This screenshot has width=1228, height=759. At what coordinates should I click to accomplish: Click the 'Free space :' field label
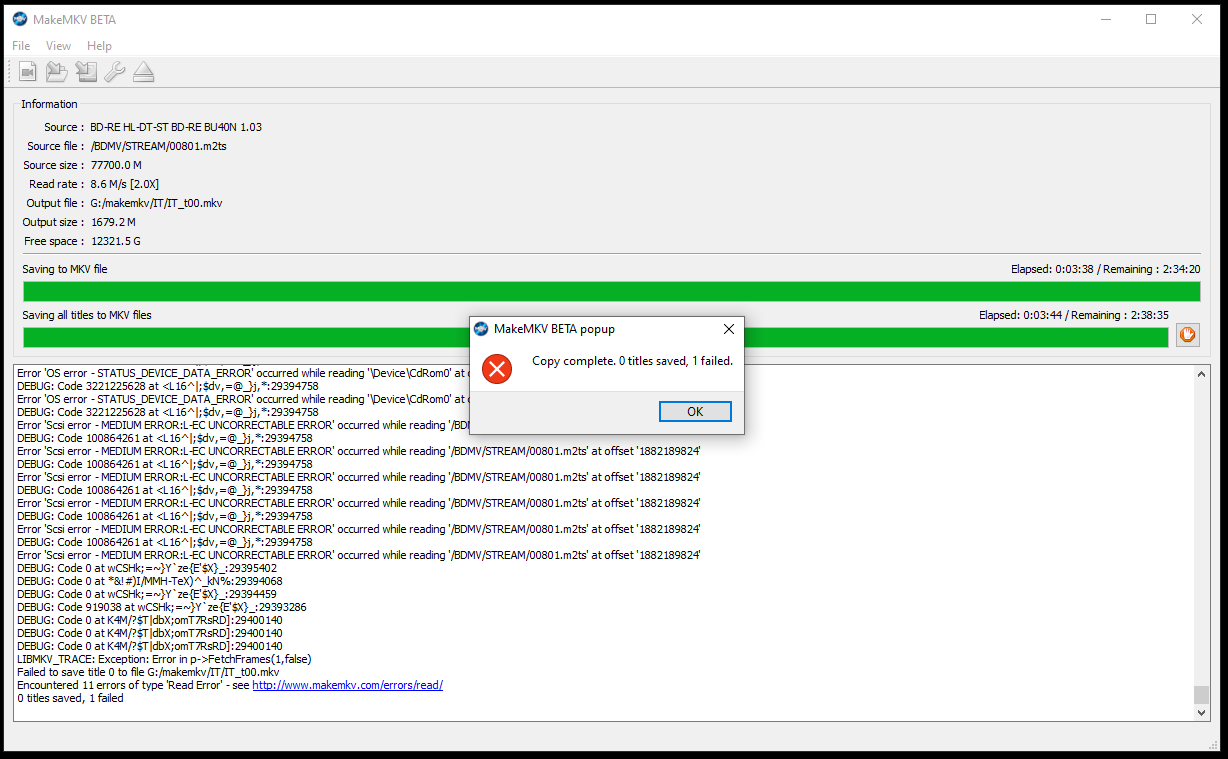(x=54, y=241)
